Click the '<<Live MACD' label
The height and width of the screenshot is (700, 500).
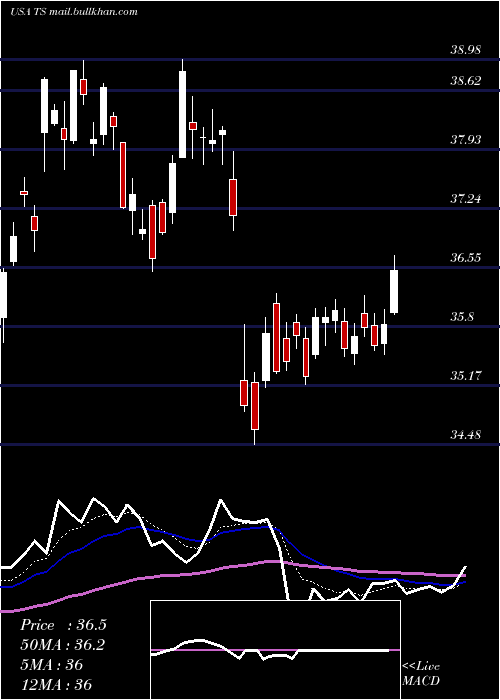click(421, 674)
